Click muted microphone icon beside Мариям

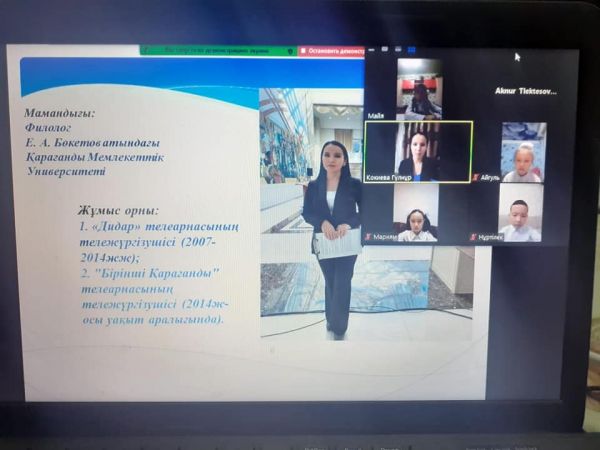tap(369, 237)
